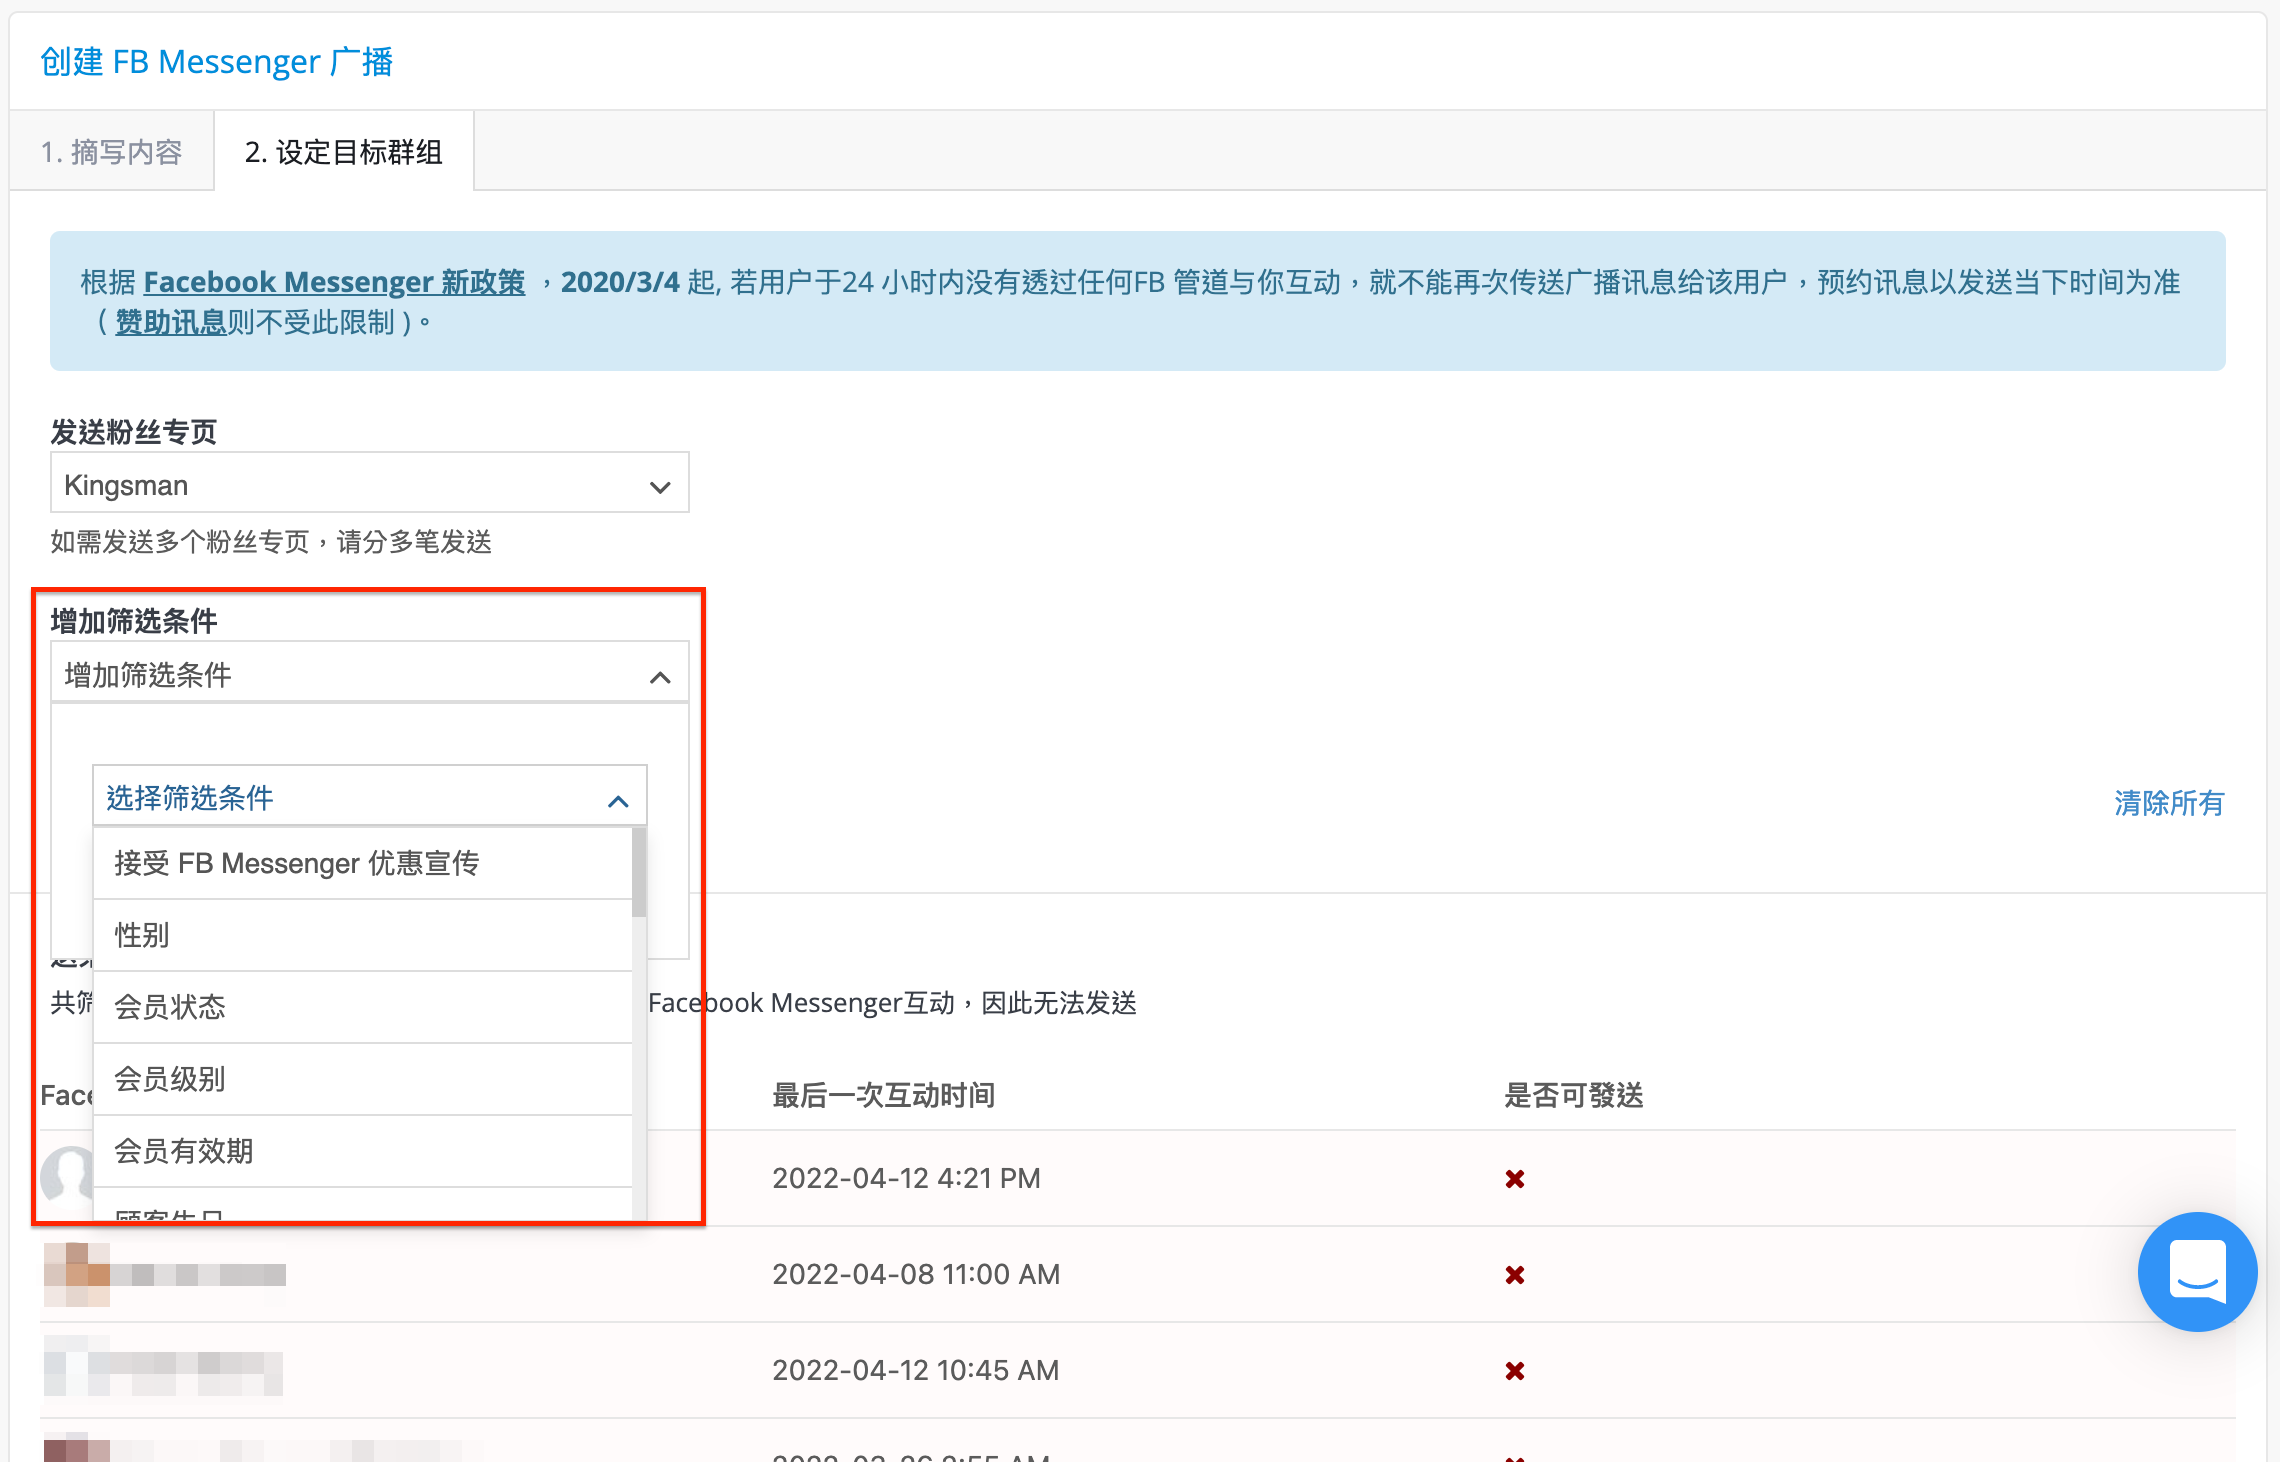Click red X on 2022-04-08 11:00 AM row
The height and width of the screenshot is (1462, 2280).
(x=1515, y=1275)
